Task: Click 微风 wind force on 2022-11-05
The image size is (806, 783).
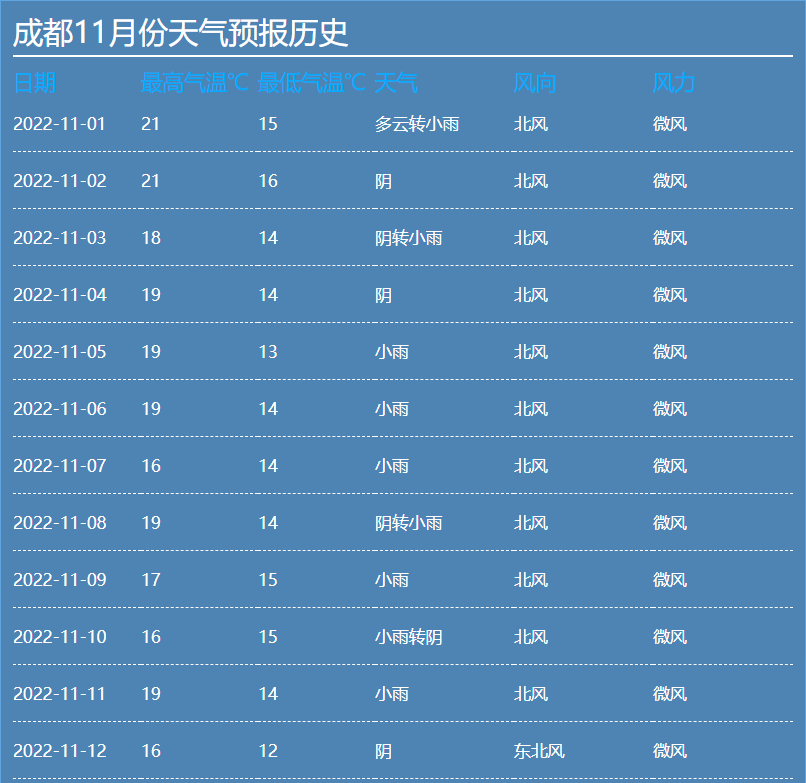Action: pos(670,352)
